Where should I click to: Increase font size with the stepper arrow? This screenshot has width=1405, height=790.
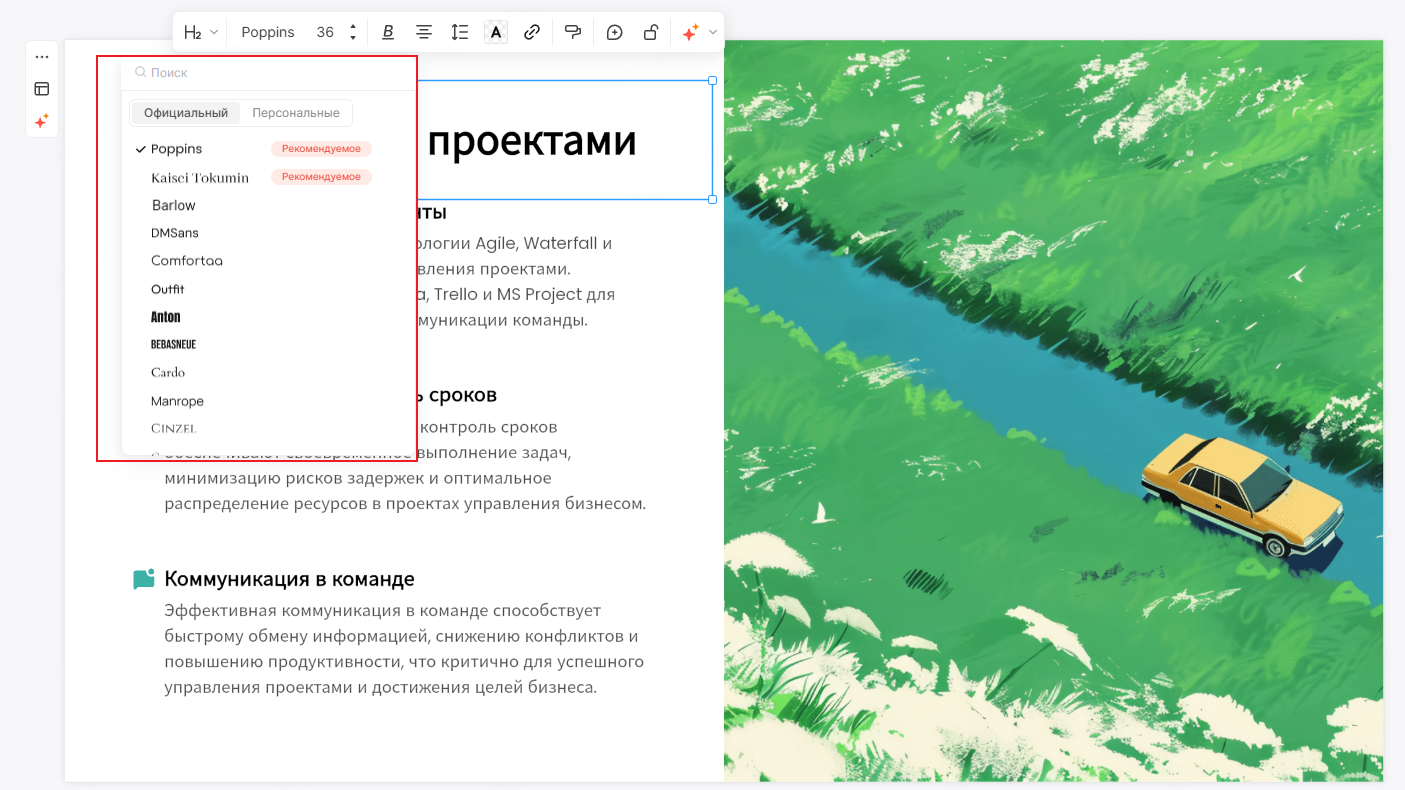[352, 26]
